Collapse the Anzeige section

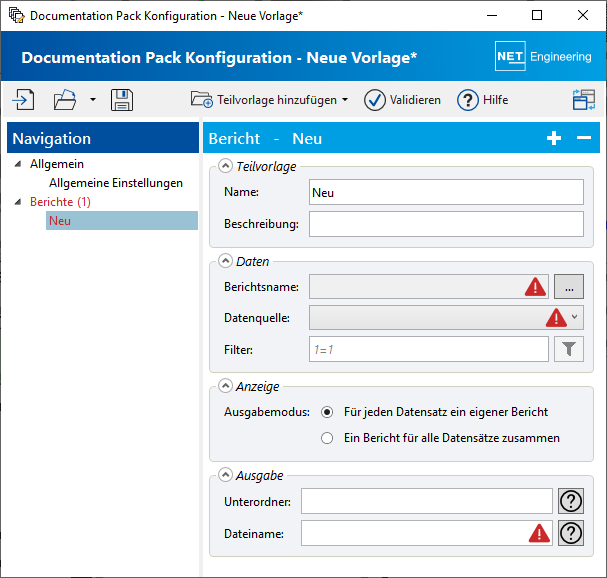(225, 386)
